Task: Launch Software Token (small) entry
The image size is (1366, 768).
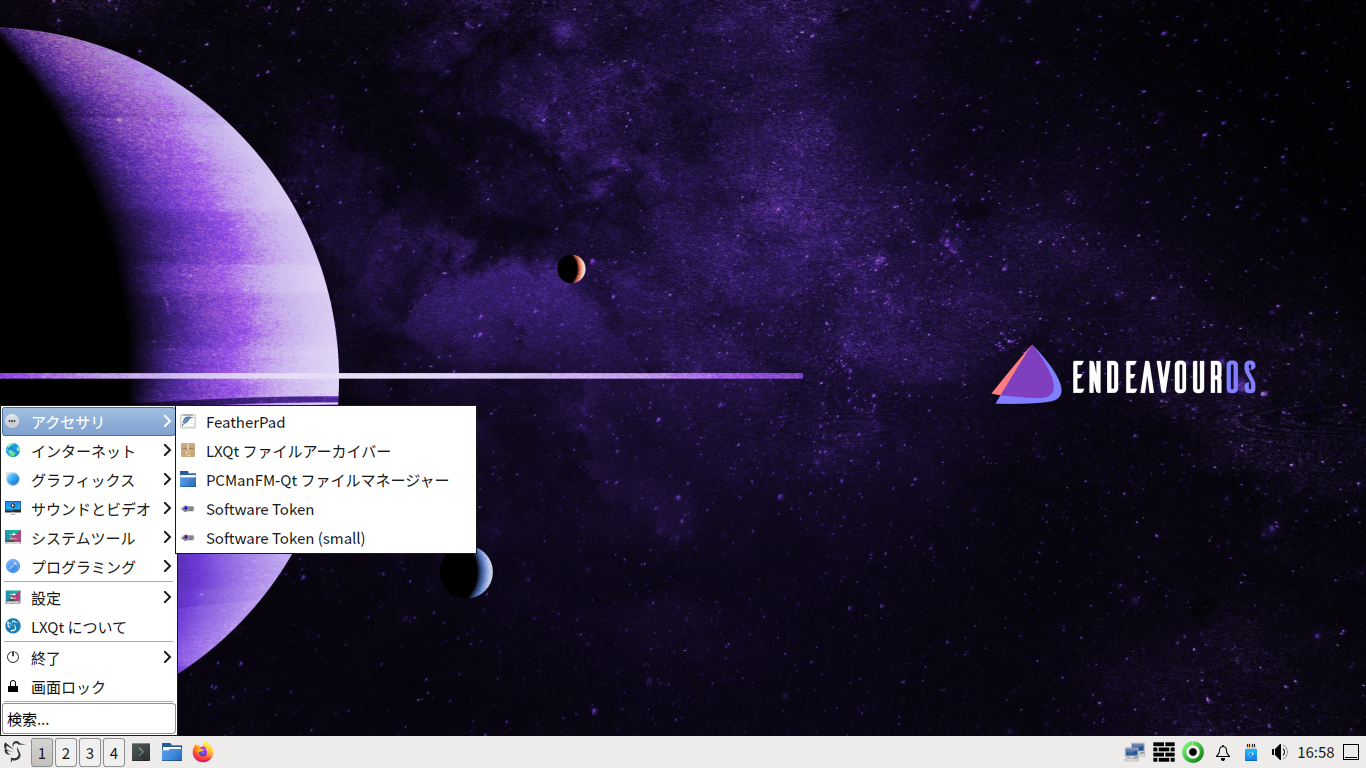Action: click(x=326, y=538)
